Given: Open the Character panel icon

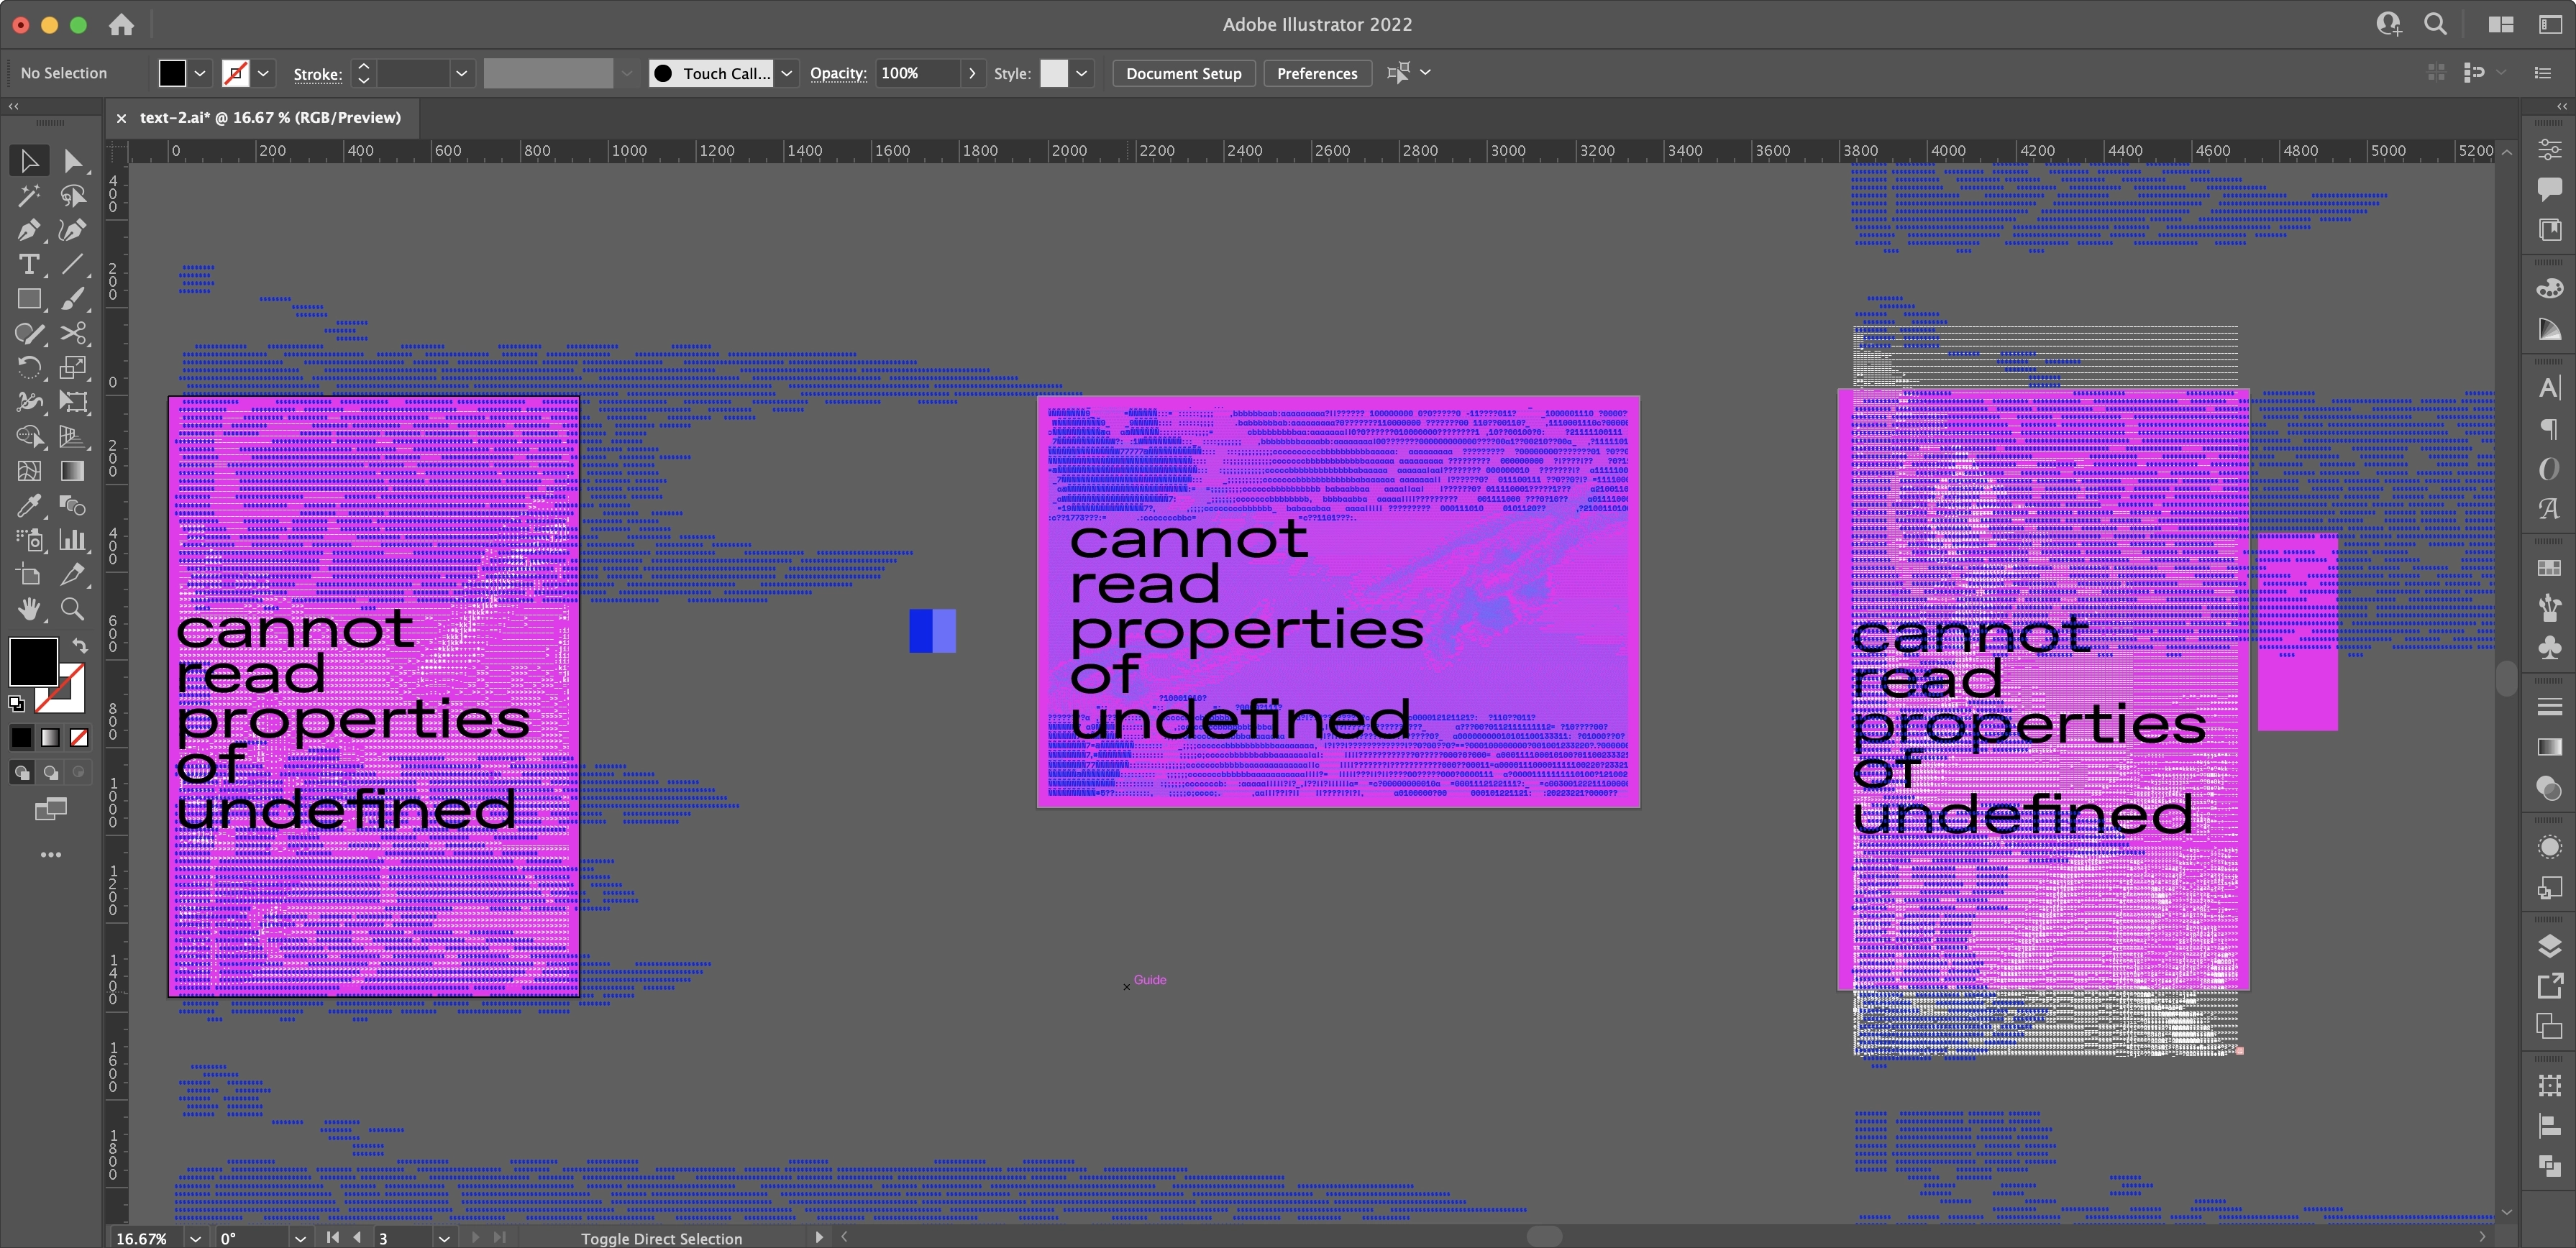Looking at the screenshot, I should (2549, 388).
